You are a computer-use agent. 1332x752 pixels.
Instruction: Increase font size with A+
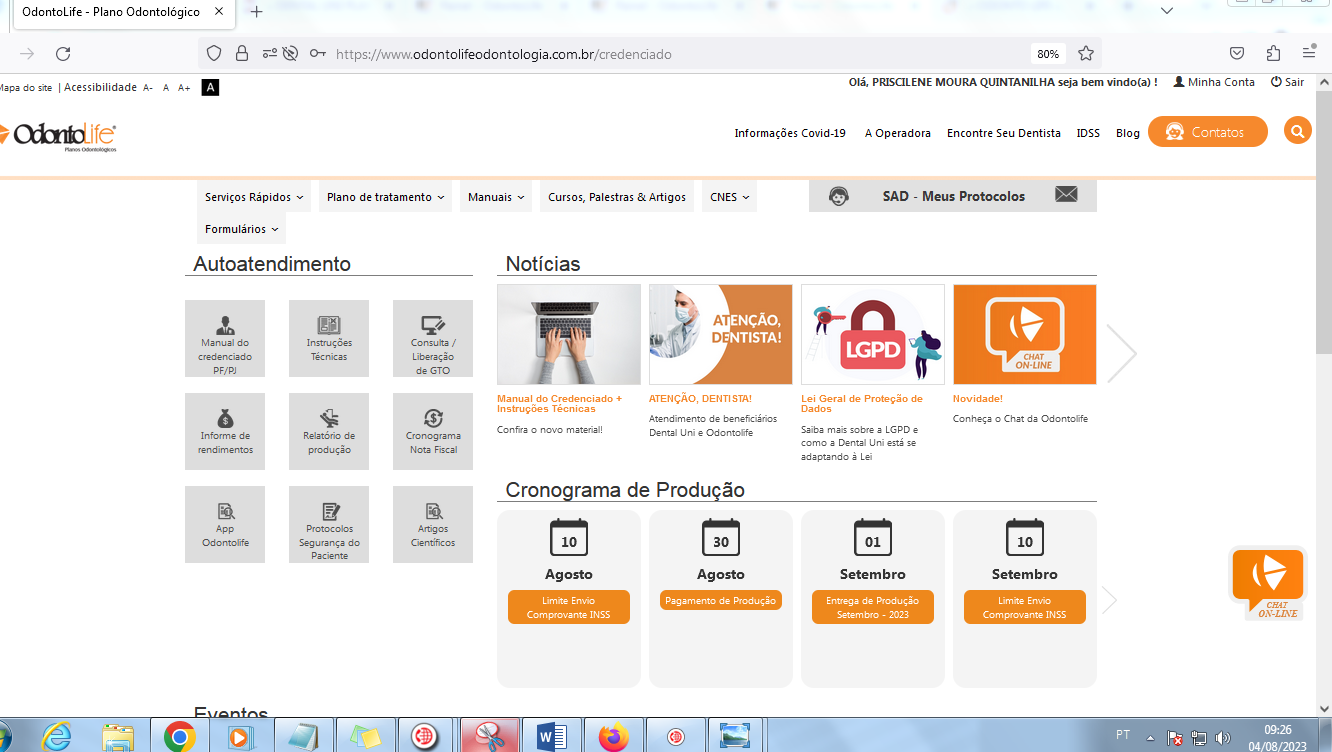point(184,88)
